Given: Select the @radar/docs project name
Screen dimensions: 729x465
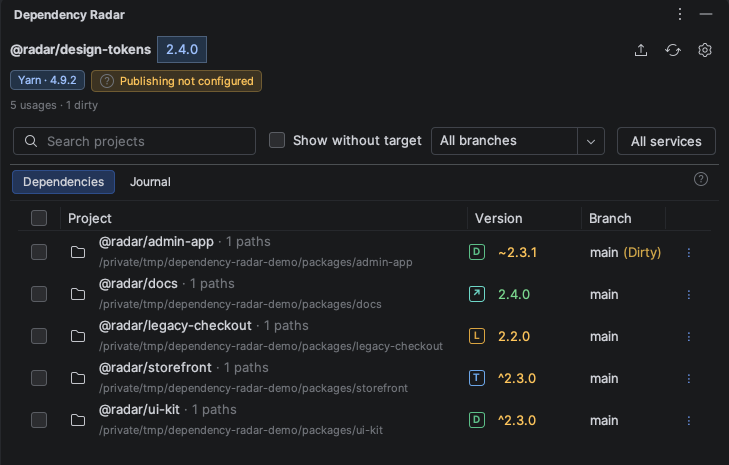Looking at the screenshot, I should coord(138,283).
